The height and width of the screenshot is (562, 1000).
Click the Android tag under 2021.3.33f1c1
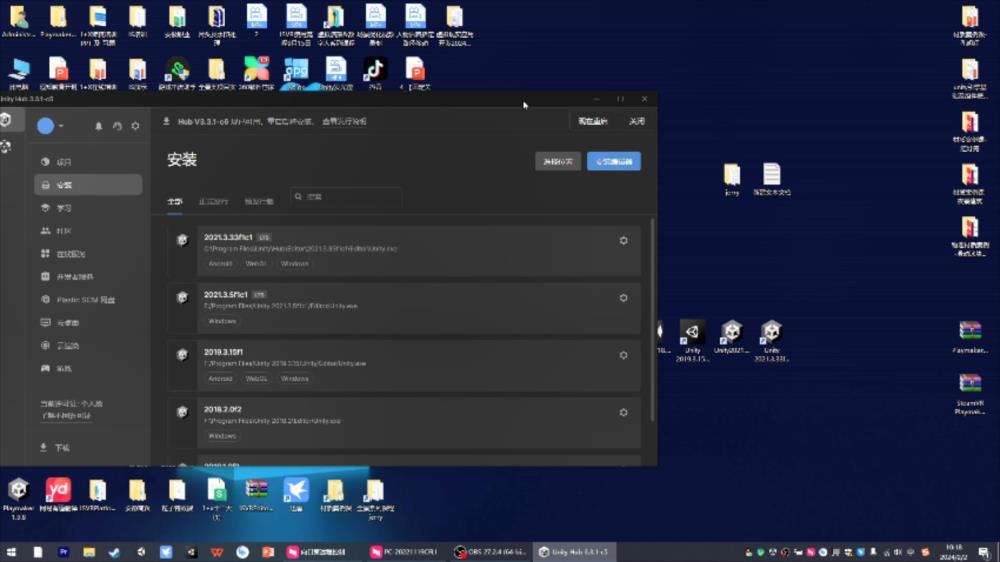coord(221,263)
